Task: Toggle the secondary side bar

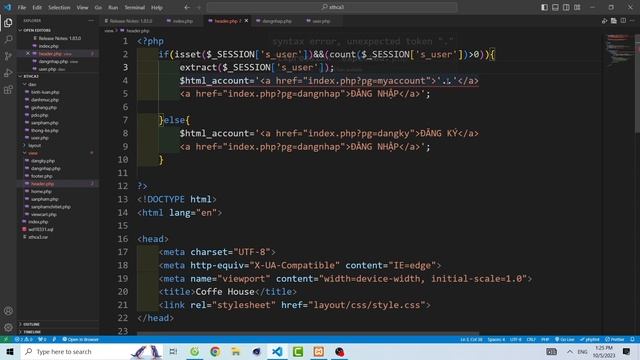Action: point(566,7)
